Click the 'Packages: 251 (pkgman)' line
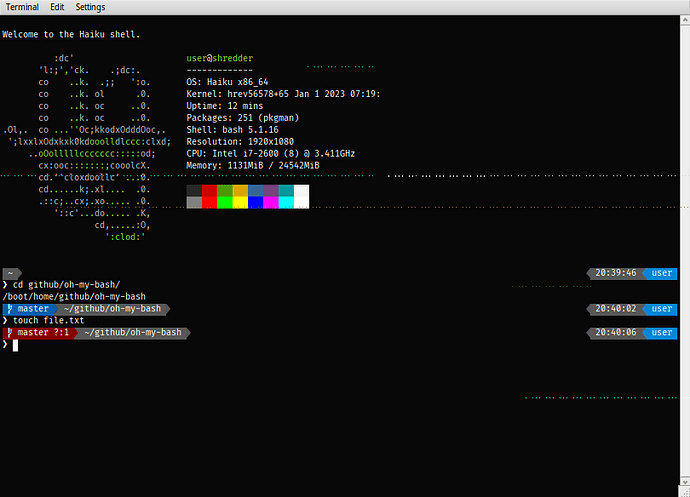The height and width of the screenshot is (497, 690). 242,118
